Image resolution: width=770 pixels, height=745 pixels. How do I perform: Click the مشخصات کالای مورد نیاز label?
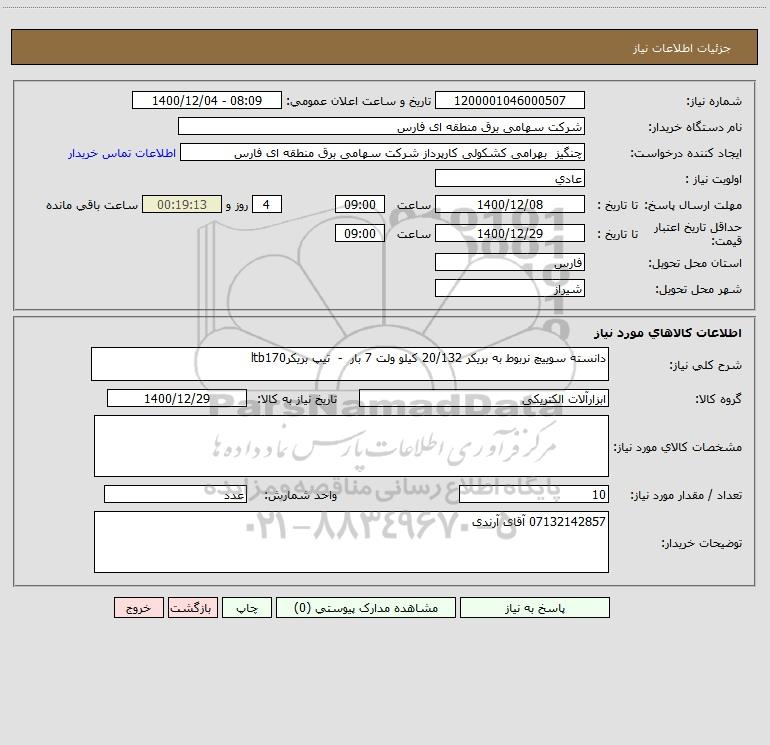678,447
